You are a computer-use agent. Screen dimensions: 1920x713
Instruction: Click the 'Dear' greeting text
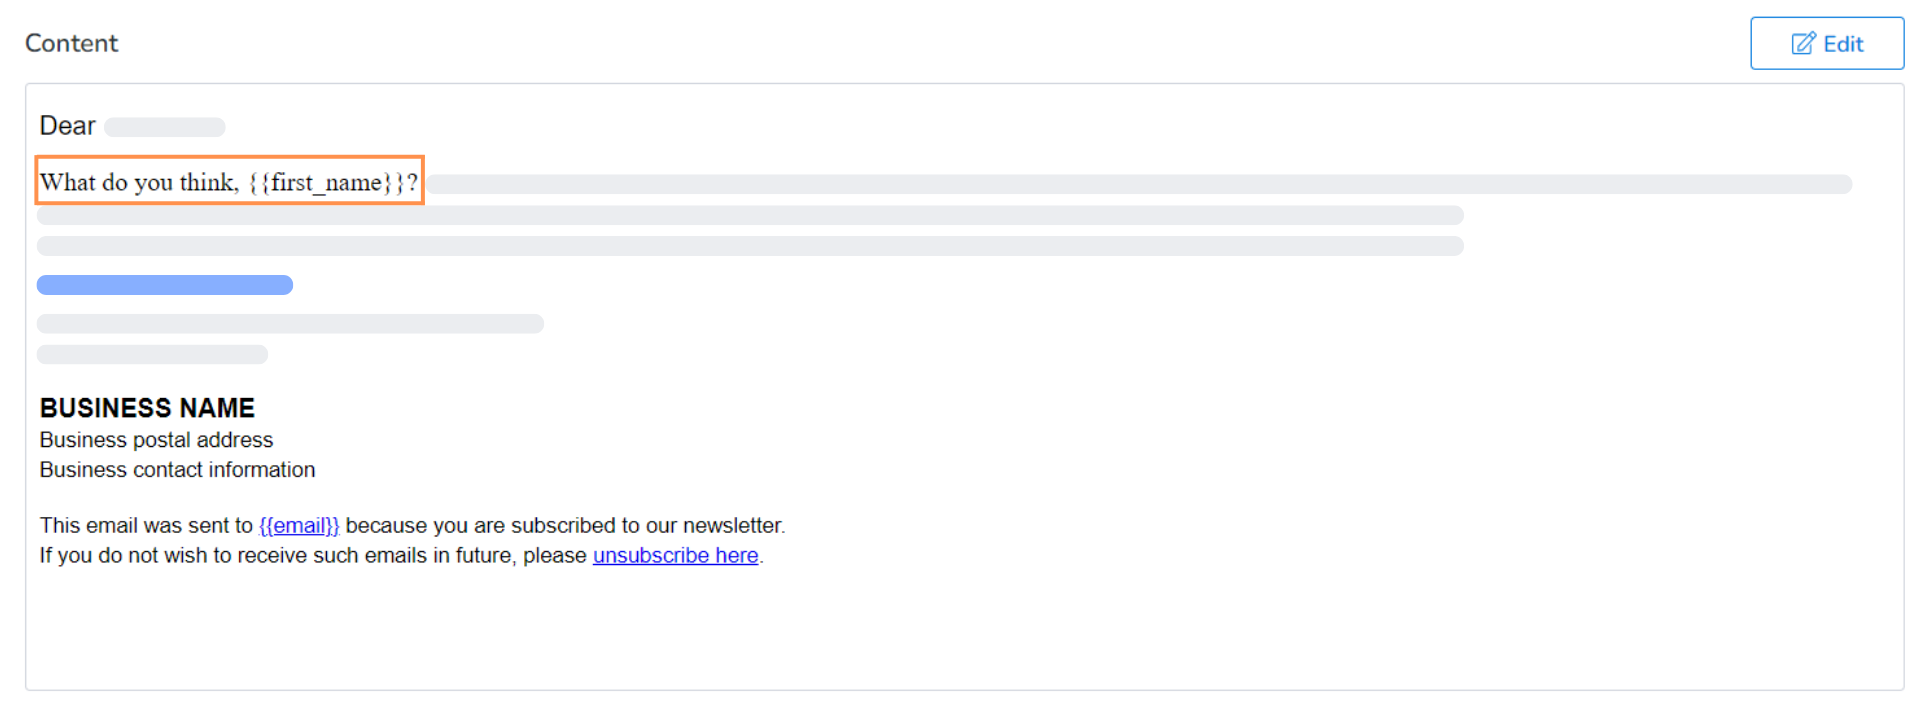point(67,126)
